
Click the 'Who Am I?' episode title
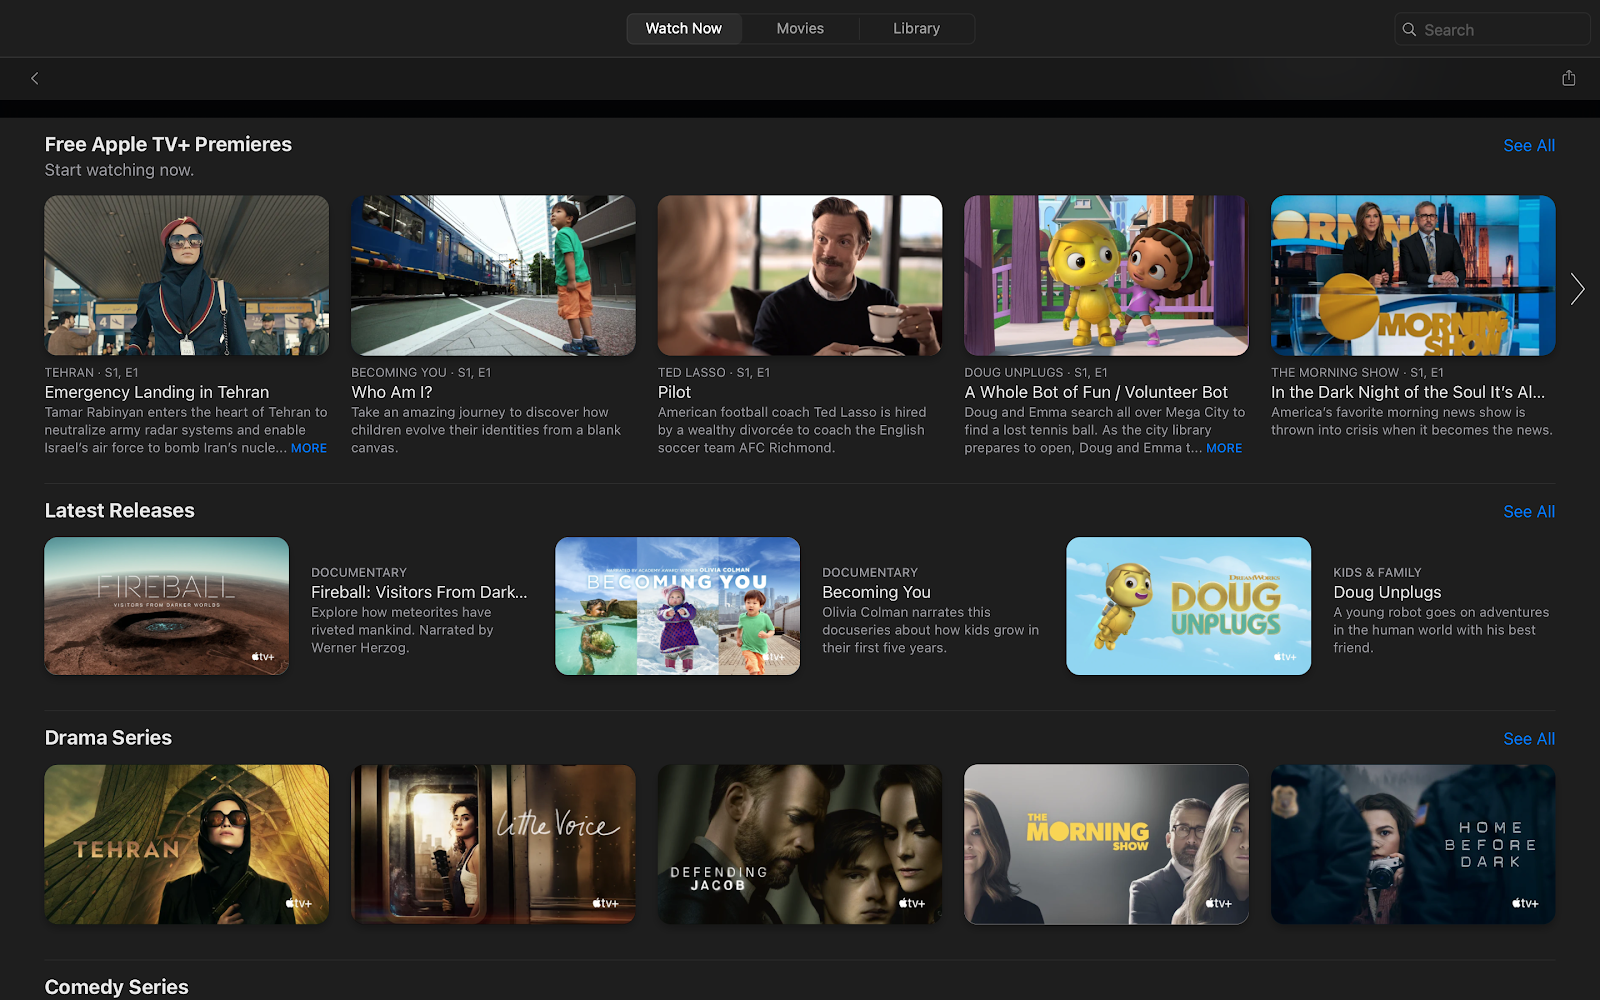click(392, 392)
